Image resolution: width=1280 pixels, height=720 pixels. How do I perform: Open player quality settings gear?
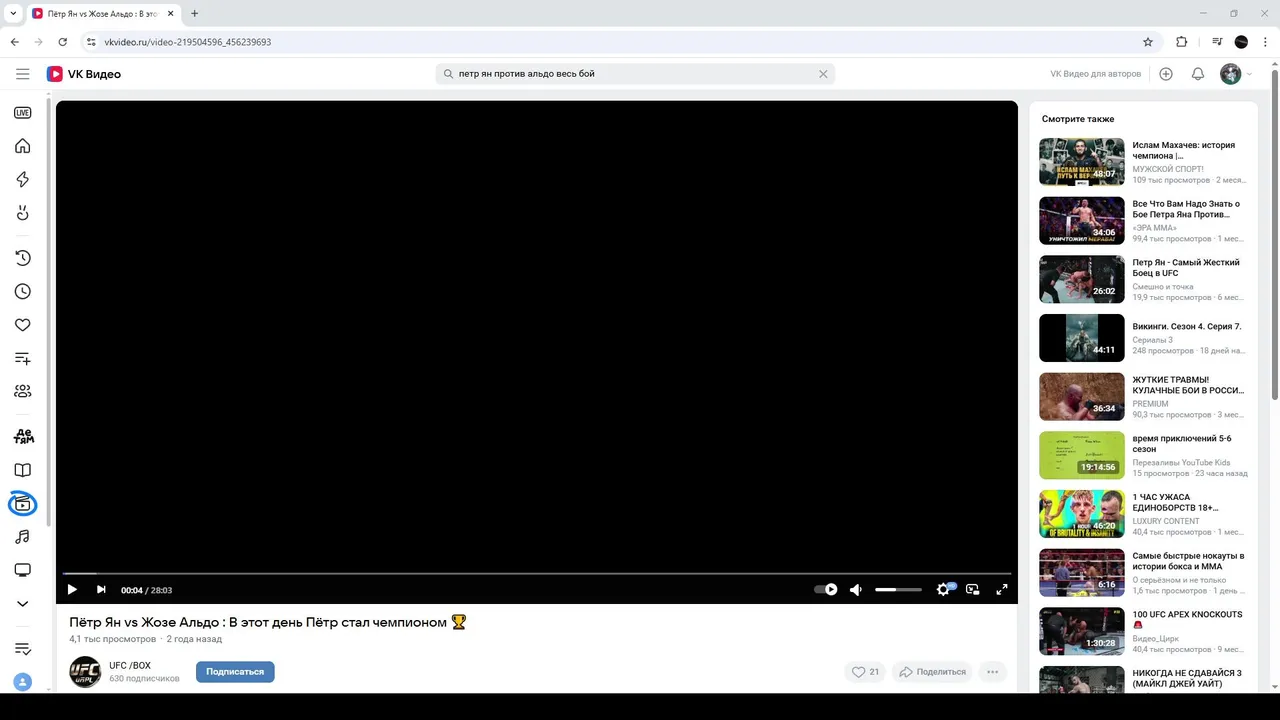click(x=944, y=590)
